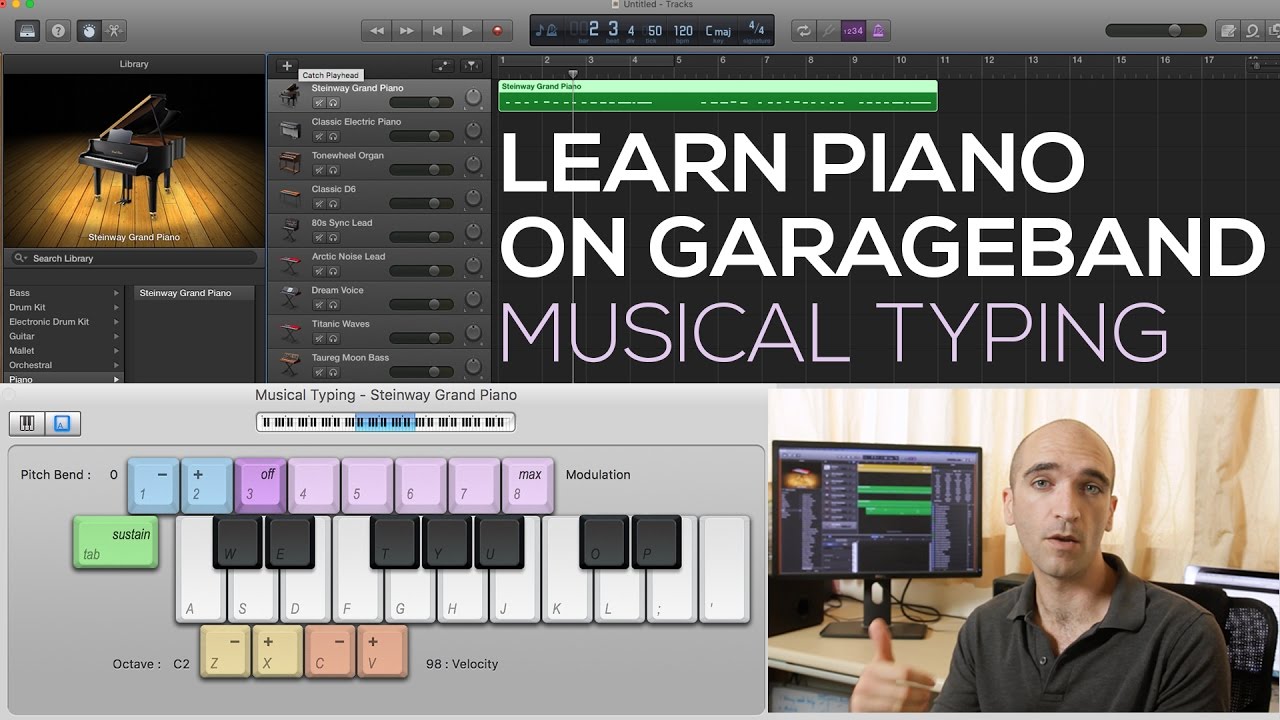The height and width of the screenshot is (720, 1280).
Task: Solo the Steinway Grand Piano track
Action: click(x=333, y=102)
